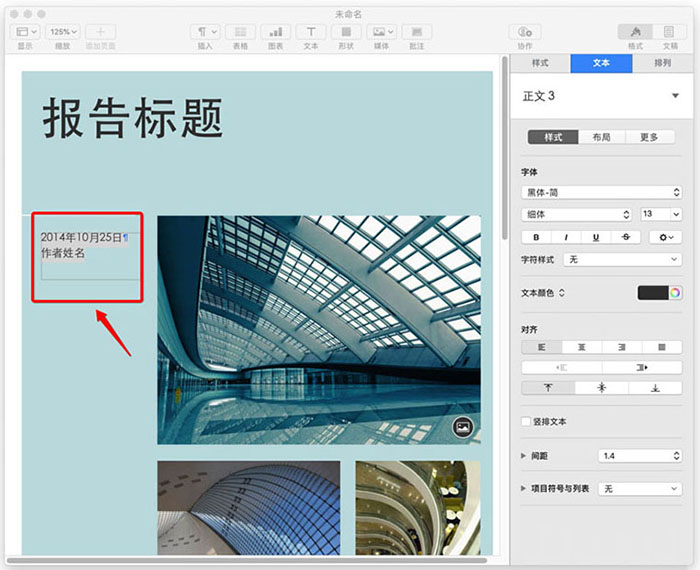Screen dimensions: 700x570
Task: Select the spiral atrium photo
Action: tap(418, 508)
